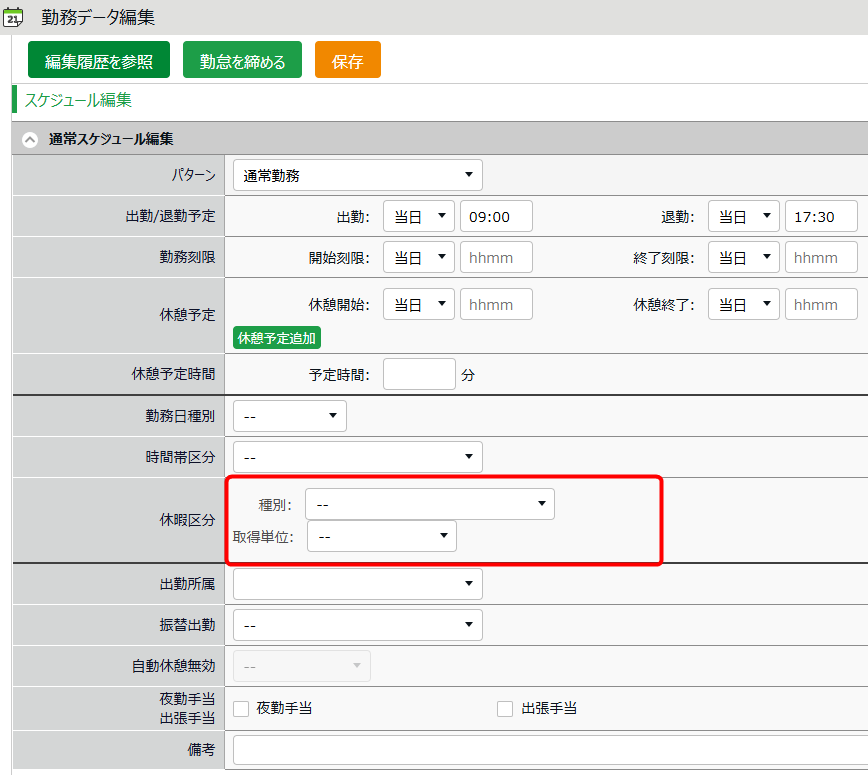Open the 勤務日種別 dropdown
The width and height of the screenshot is (868, 775).
click(x=289, y=416)
